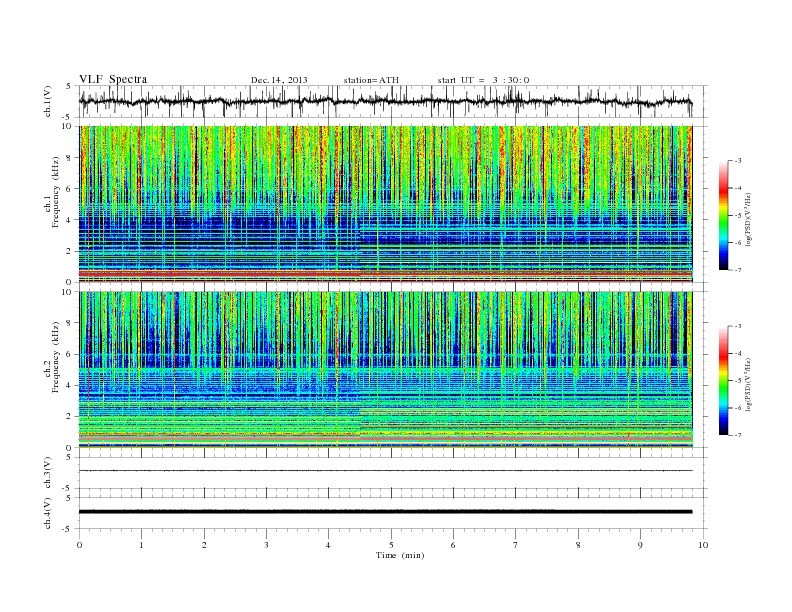
Task: Click the thick ch.4 voltage trace
Action: point(385,512)
